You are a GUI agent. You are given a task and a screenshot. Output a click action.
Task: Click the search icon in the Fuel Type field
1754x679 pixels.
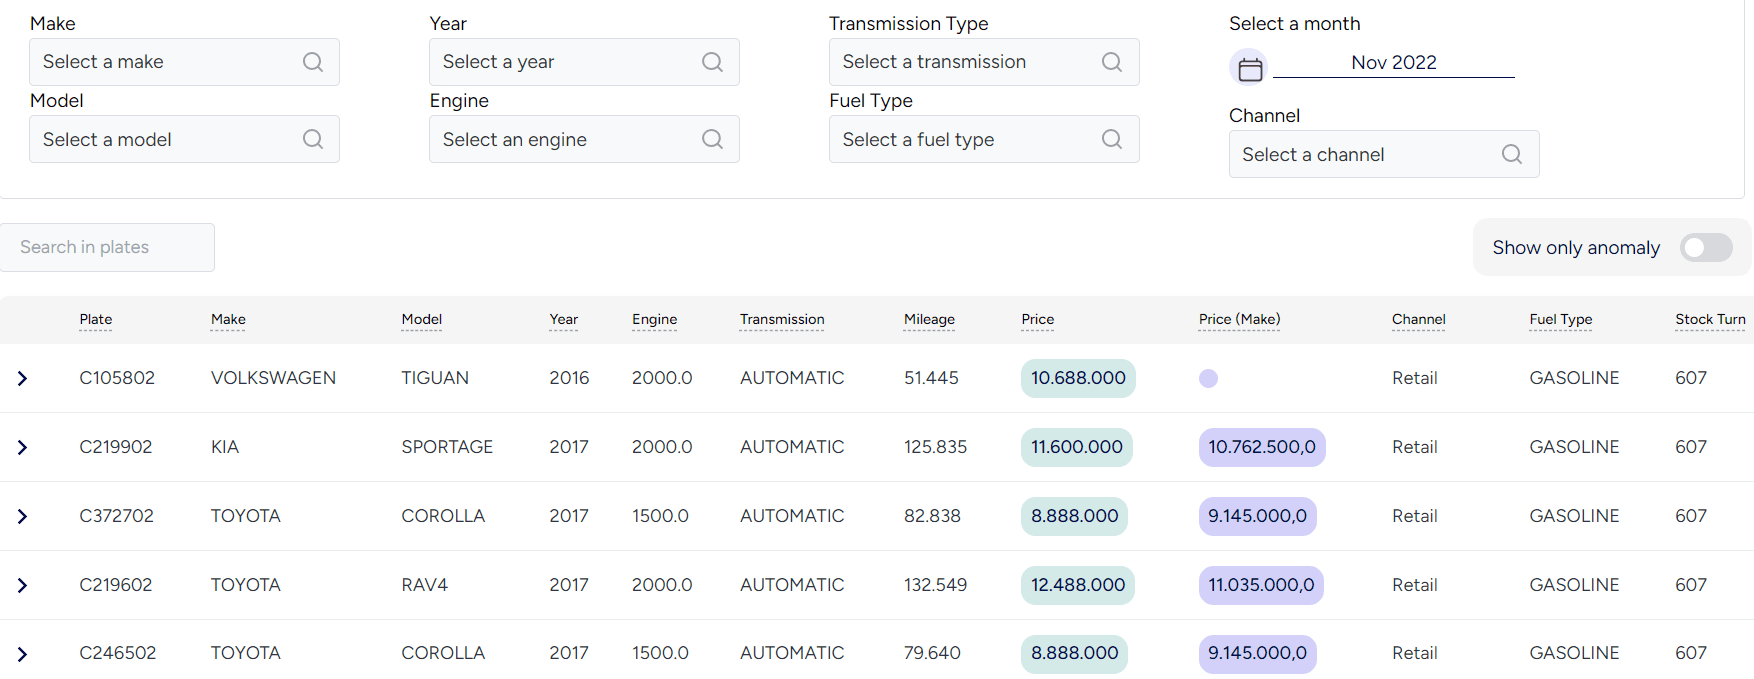(x=1111, y=139)
